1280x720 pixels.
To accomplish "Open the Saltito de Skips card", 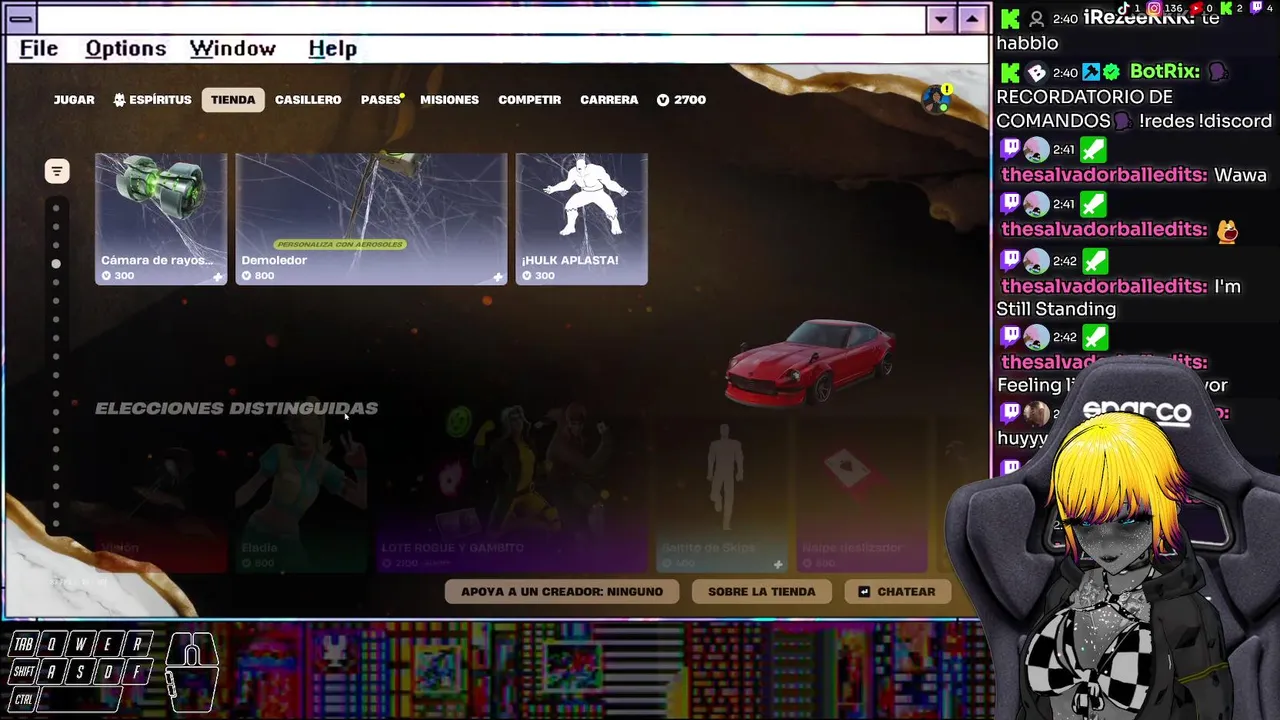I will [x=721, y=495].
